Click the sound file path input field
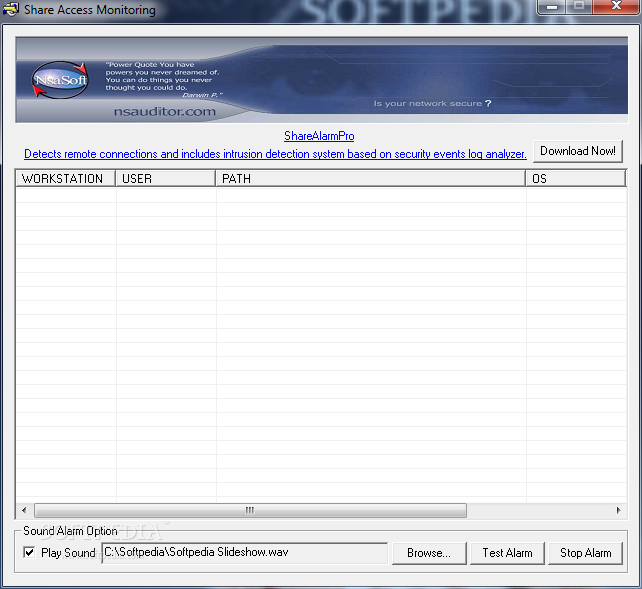The width and height of the screenshot is (642, 589). pos(244,553)
